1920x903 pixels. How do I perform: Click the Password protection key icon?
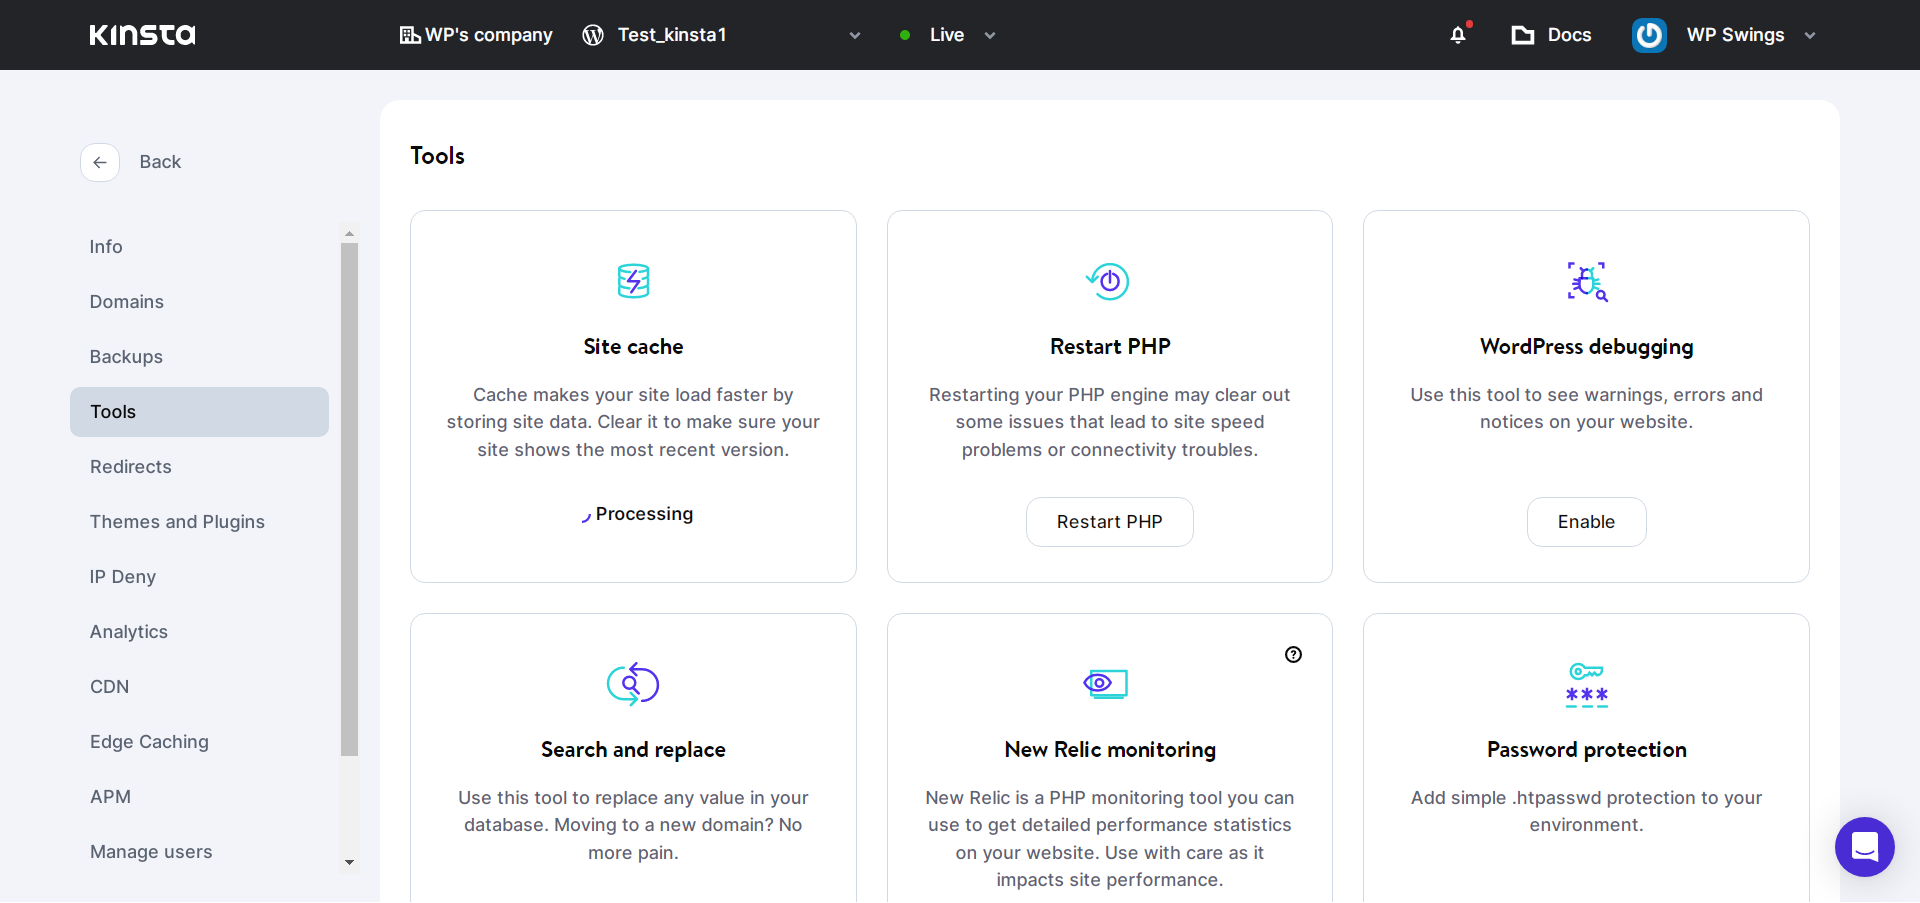click(1586, 684)
